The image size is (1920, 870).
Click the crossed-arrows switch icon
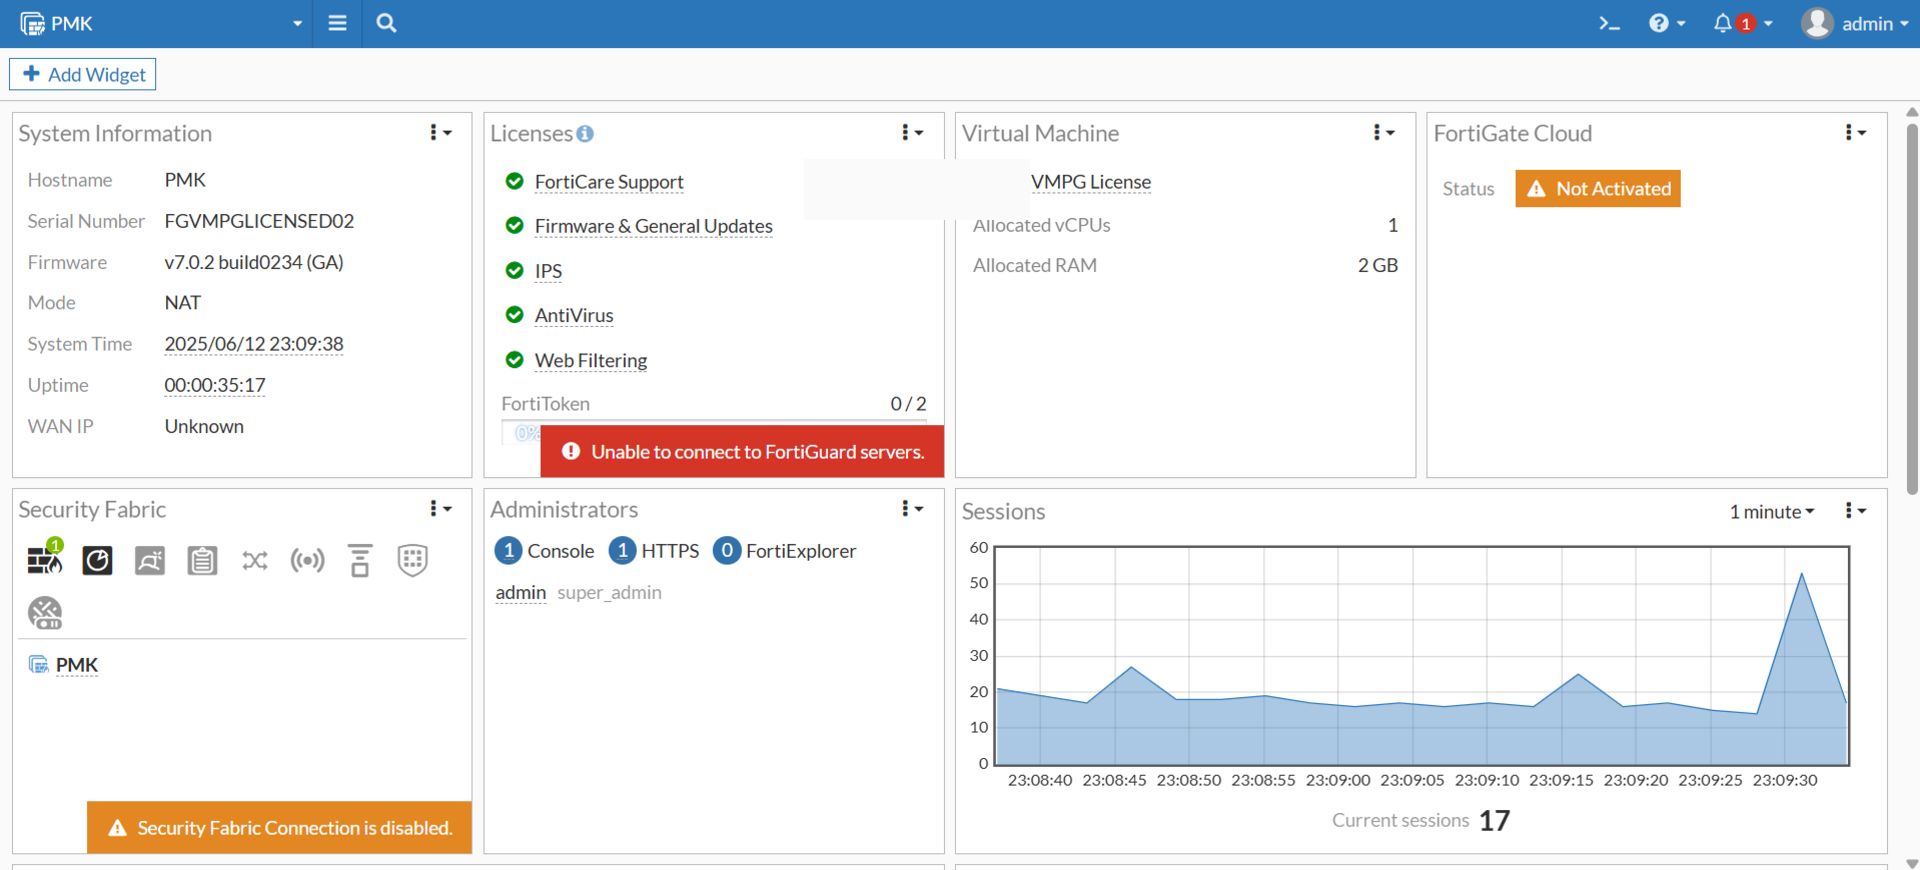(x=255, y=560)
